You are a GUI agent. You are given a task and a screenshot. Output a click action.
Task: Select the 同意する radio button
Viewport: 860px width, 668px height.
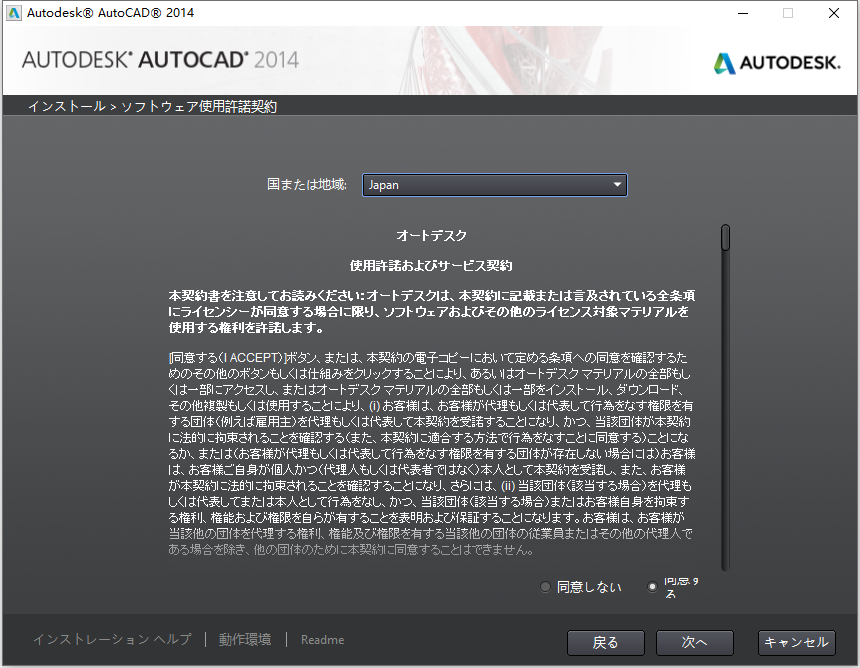click(x=652, y=587)
